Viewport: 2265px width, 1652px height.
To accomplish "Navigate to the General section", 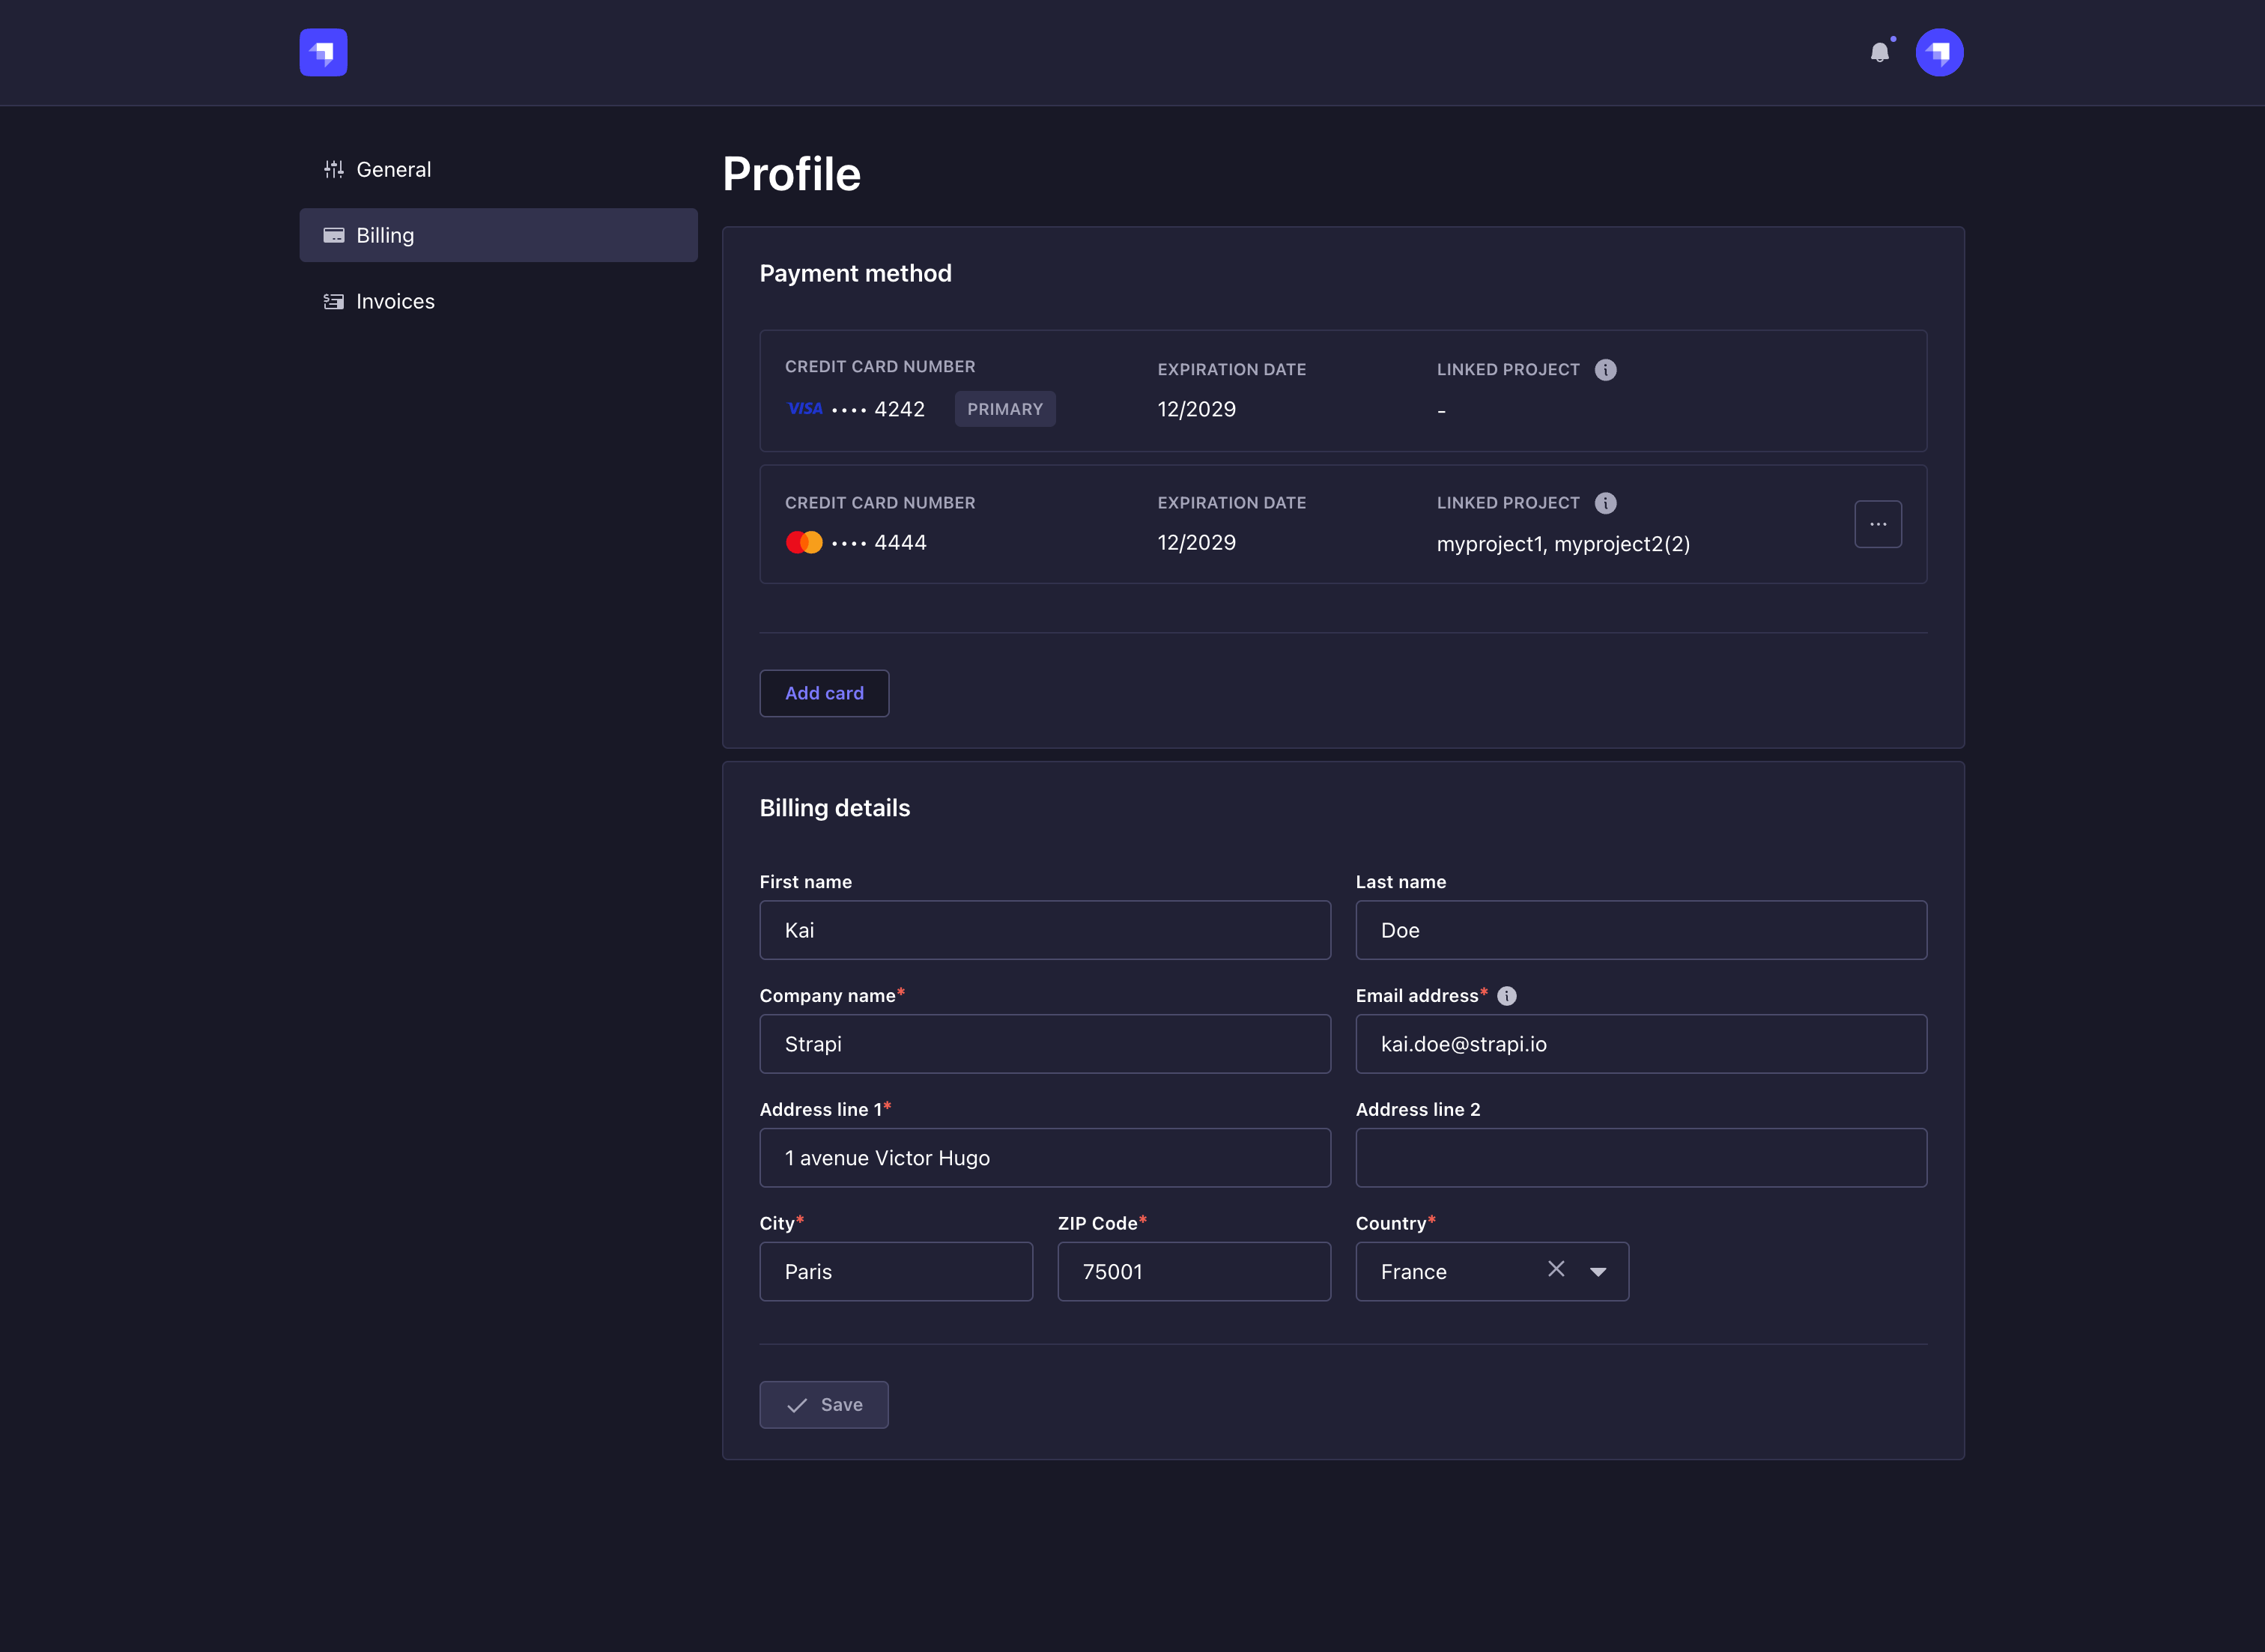I will (x=393, y=169).
